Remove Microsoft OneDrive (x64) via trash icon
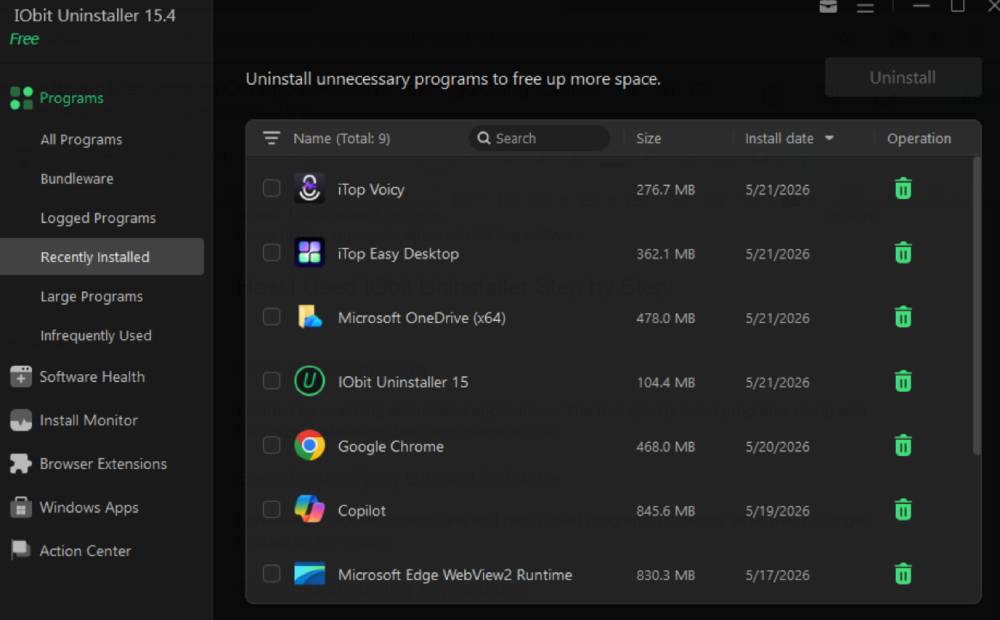 tap(903, 317)
